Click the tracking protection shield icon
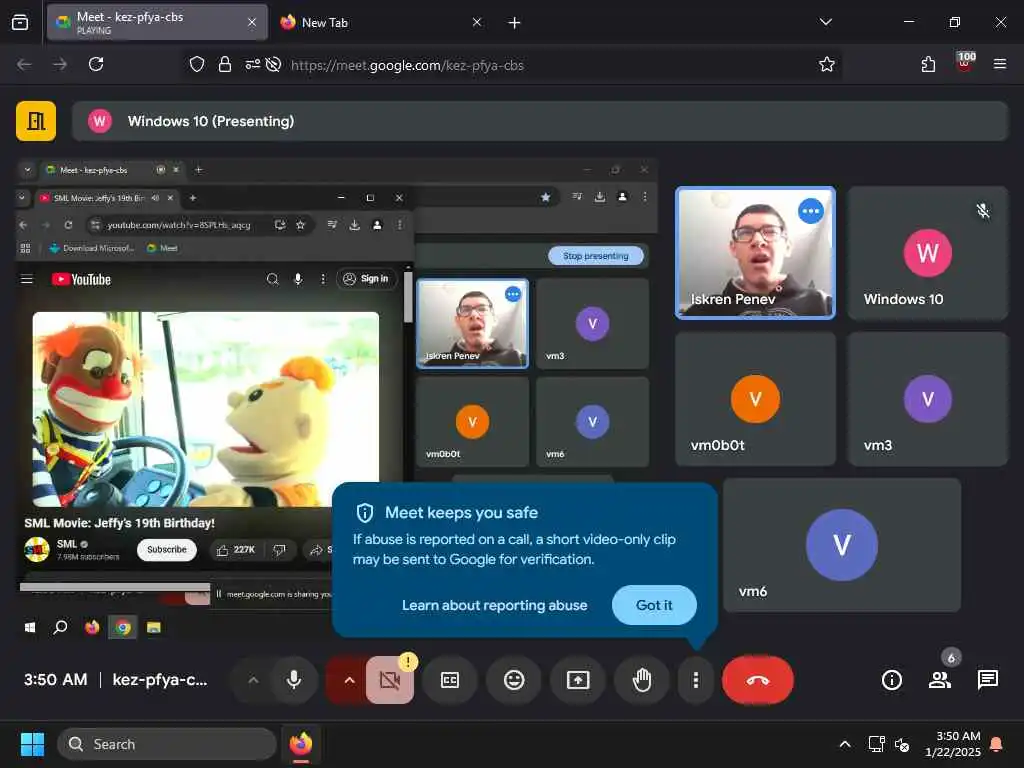The width and height of the screenshot is (1024, 768). [197, 64]
